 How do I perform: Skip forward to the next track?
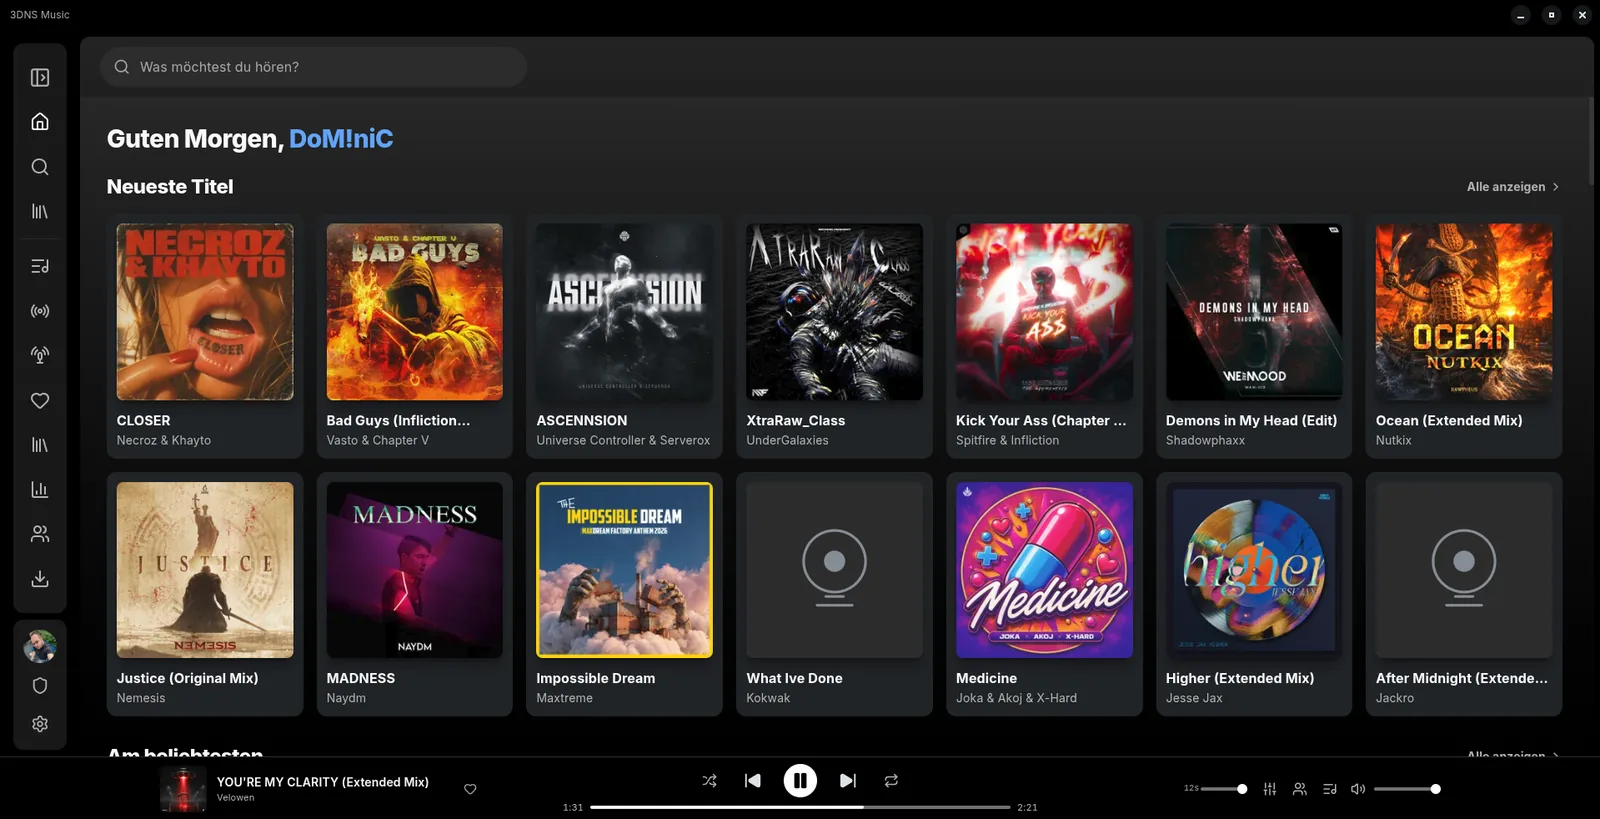point(847,781)
